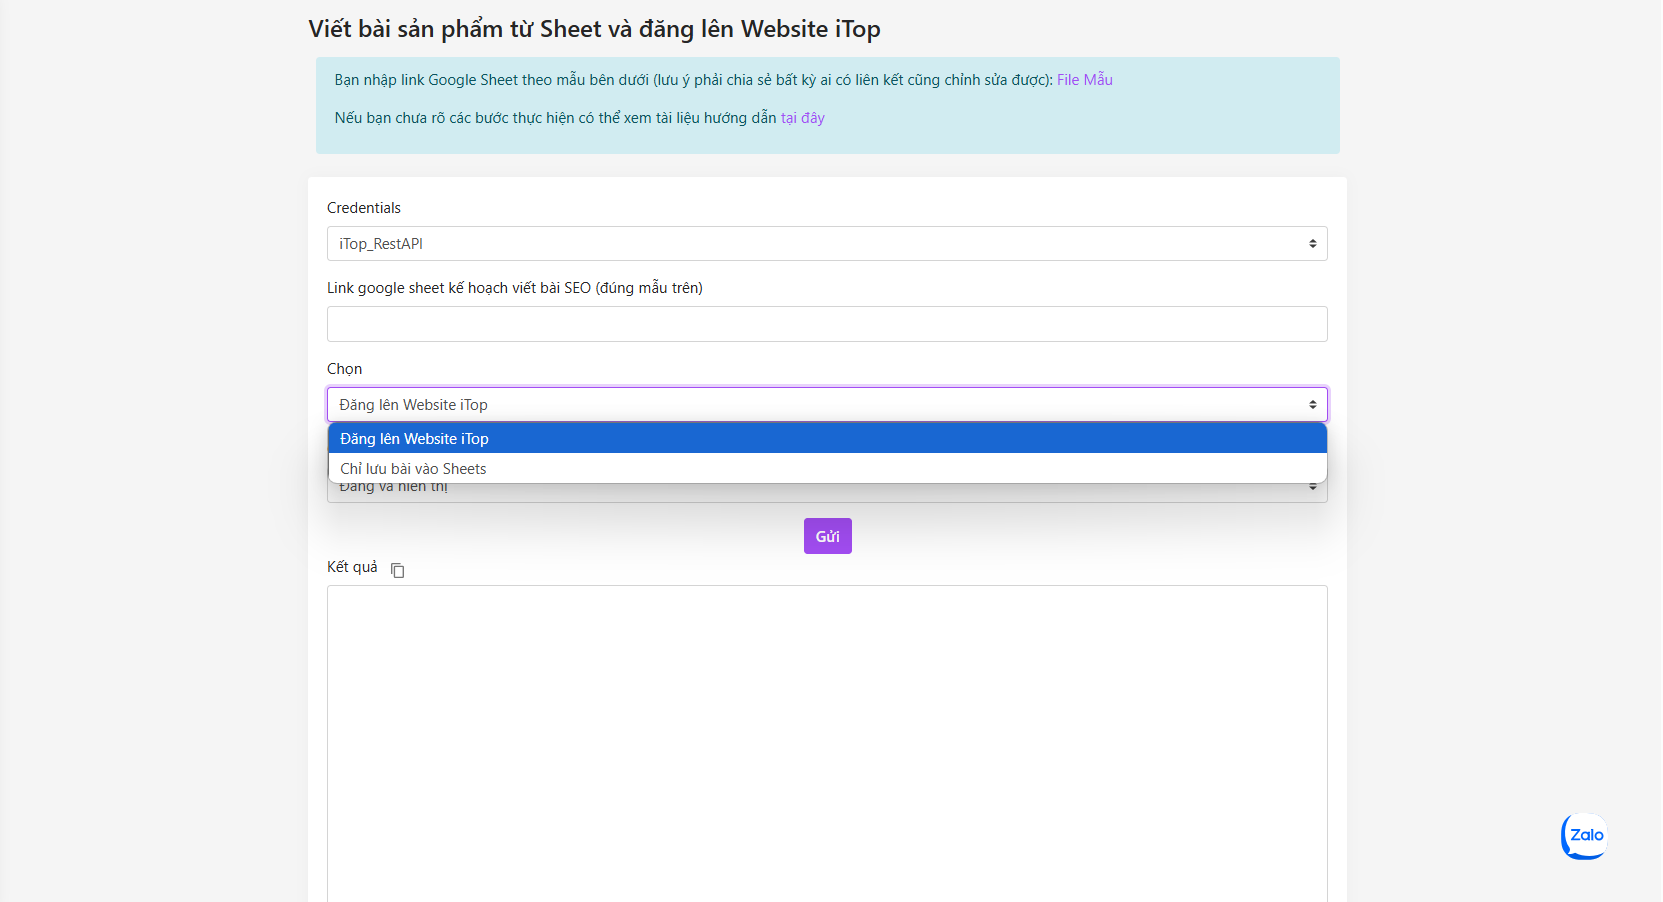Click the "Chọn" field label

coord(344,369)
